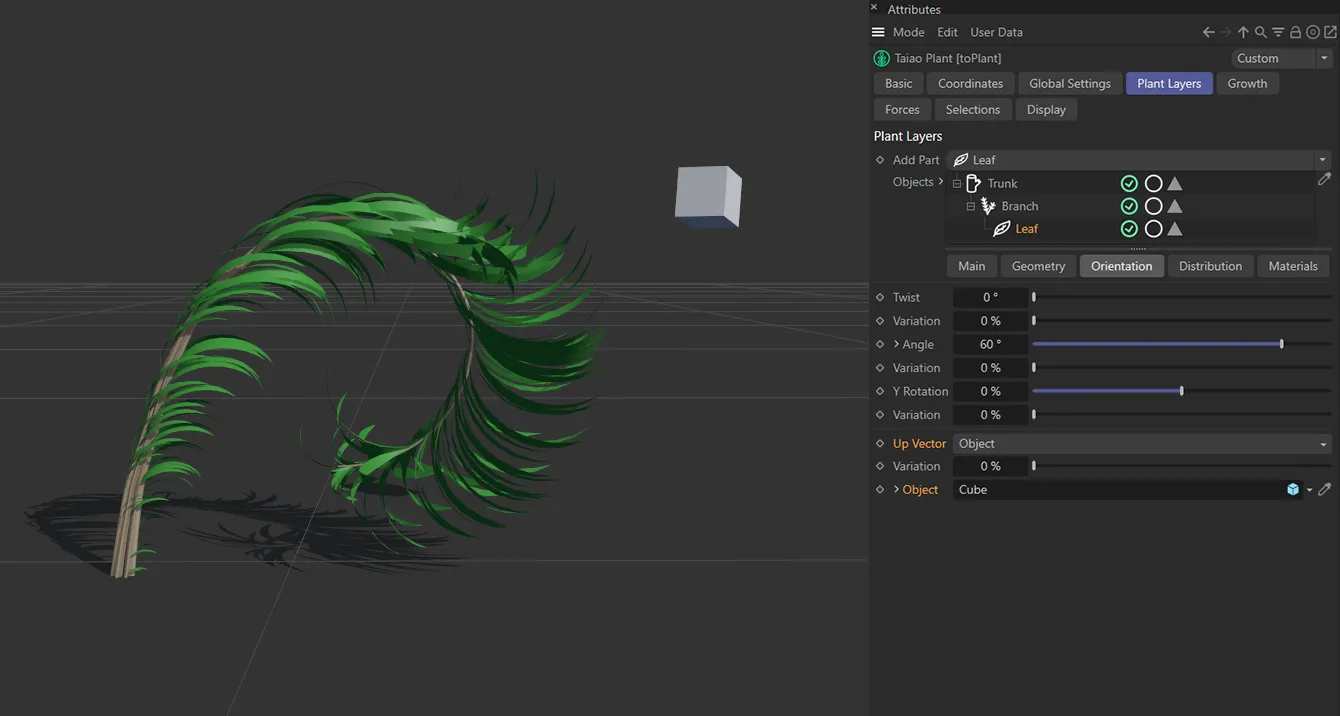Switch to the Growth tab

(1247, 84)
